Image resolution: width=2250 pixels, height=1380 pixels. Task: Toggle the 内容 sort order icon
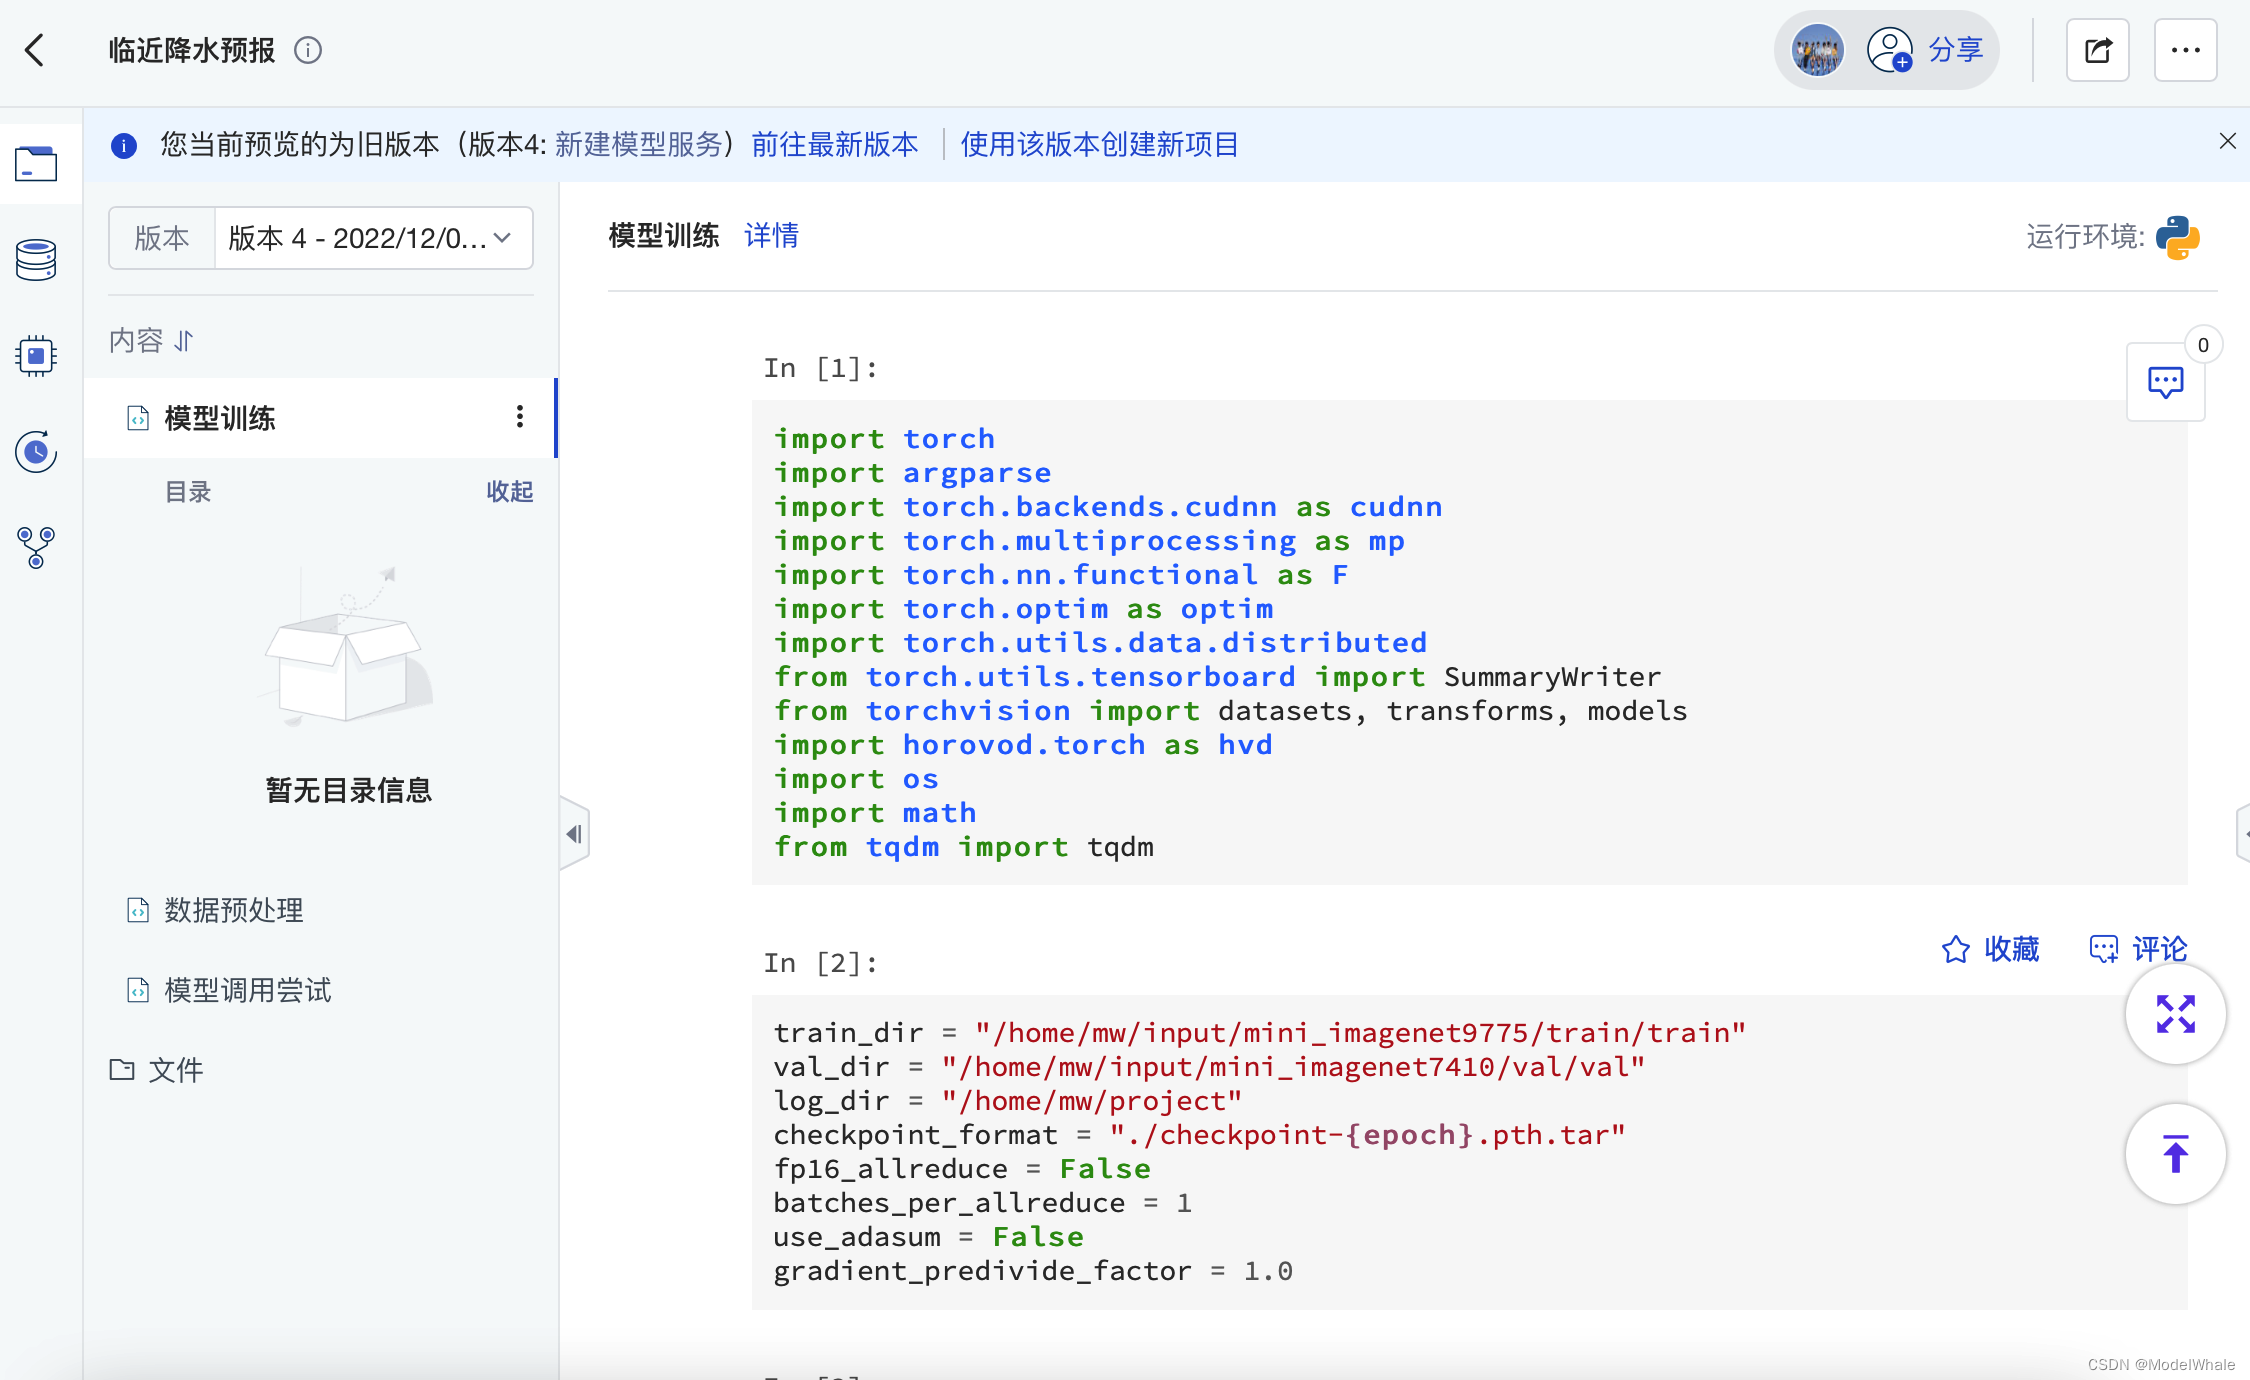click(184, 341)
